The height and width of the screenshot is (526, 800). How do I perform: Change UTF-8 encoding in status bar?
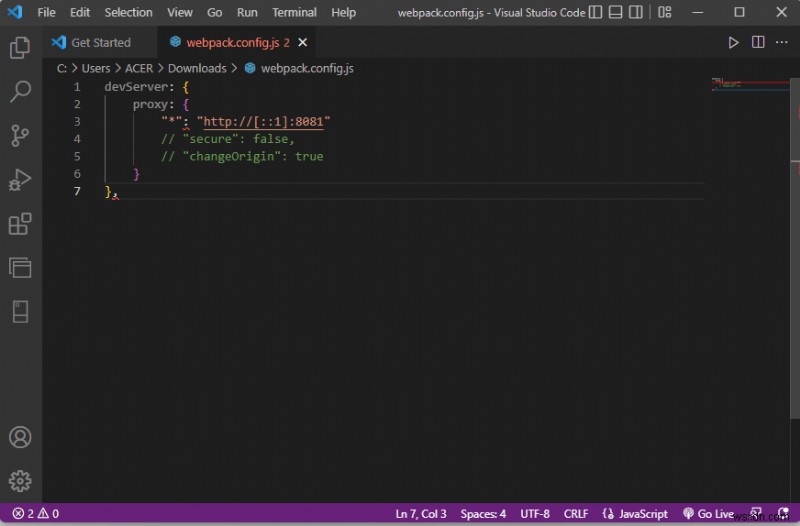534,514
